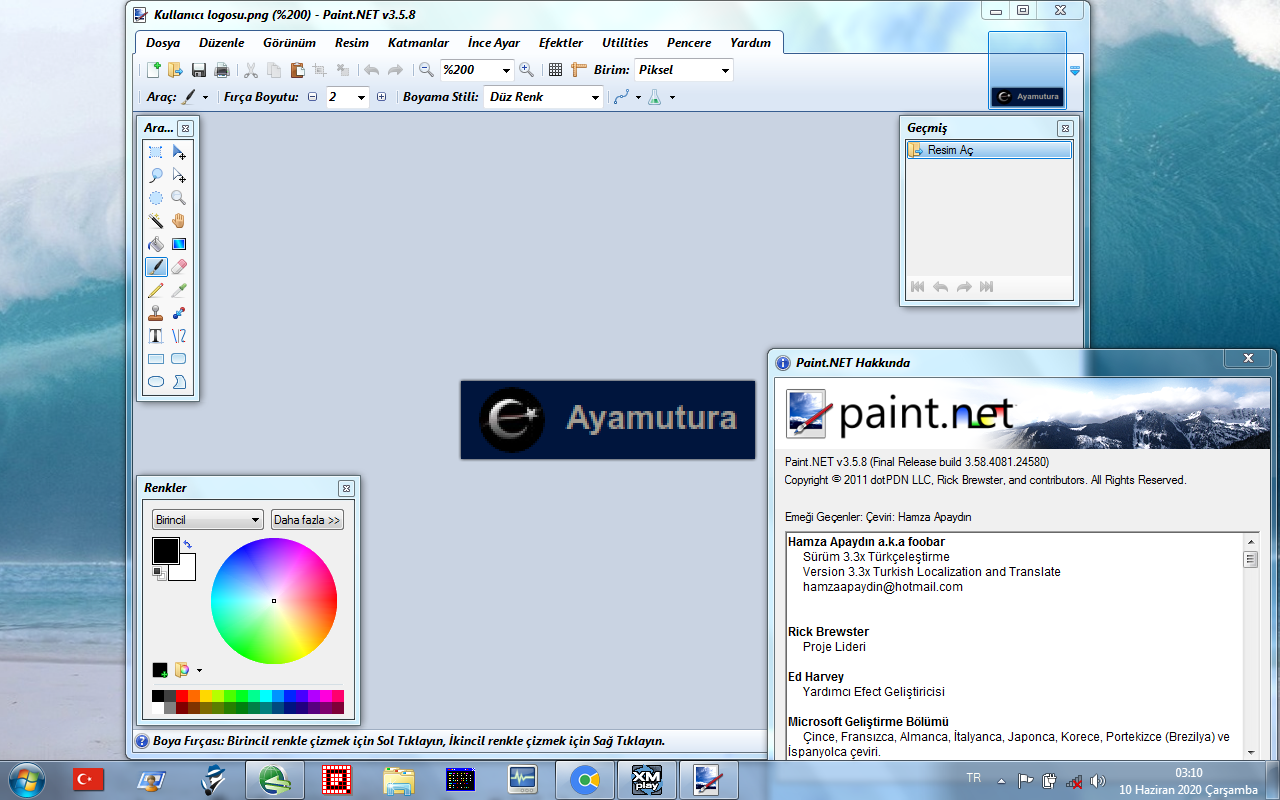Click the Open file toolbar icon
Viewport: 1280px width, 800px height.
pos(175,70)
